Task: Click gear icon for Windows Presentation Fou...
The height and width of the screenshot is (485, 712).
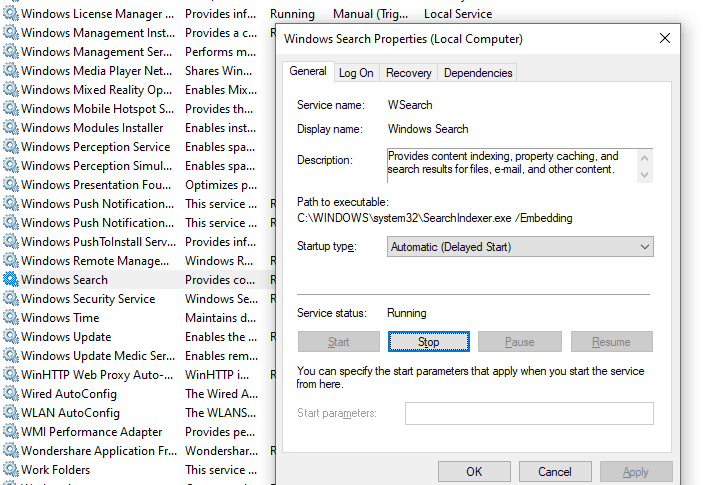Action: coord(11,185)
